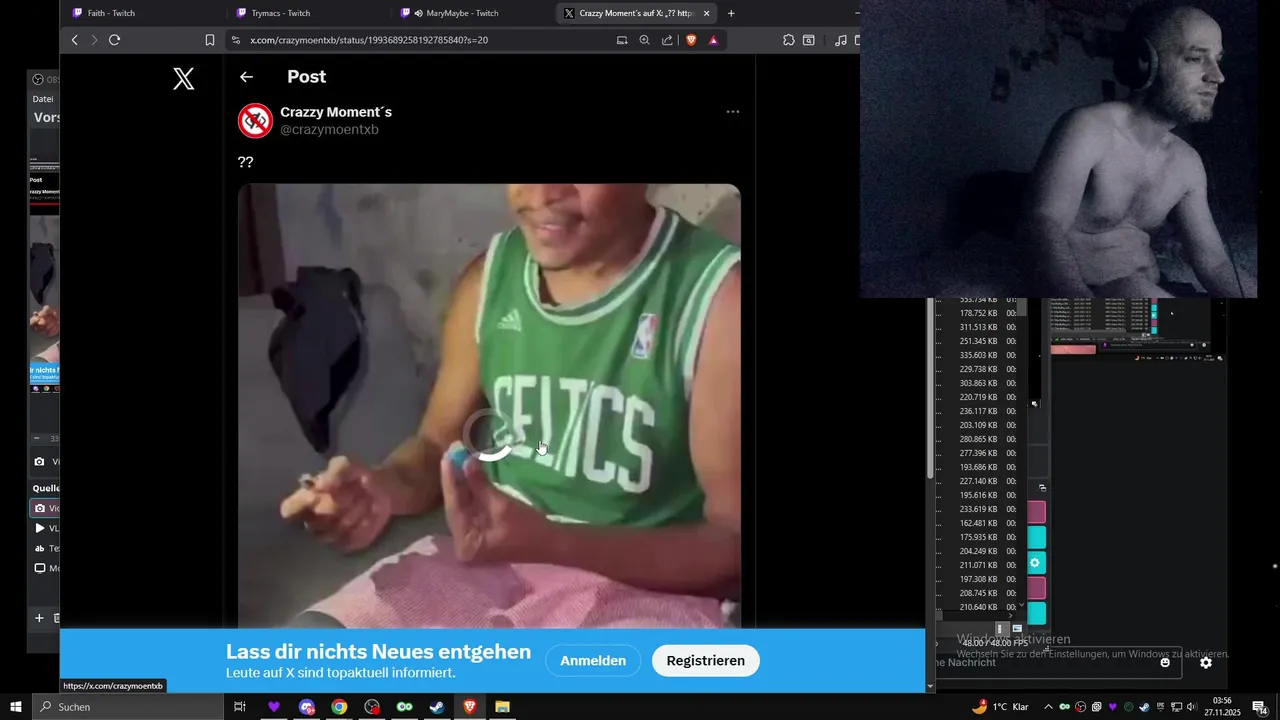Add a source with OBS plus icon
The width and height of the screenshot is (1280, 720).
[x=39, y=618]
